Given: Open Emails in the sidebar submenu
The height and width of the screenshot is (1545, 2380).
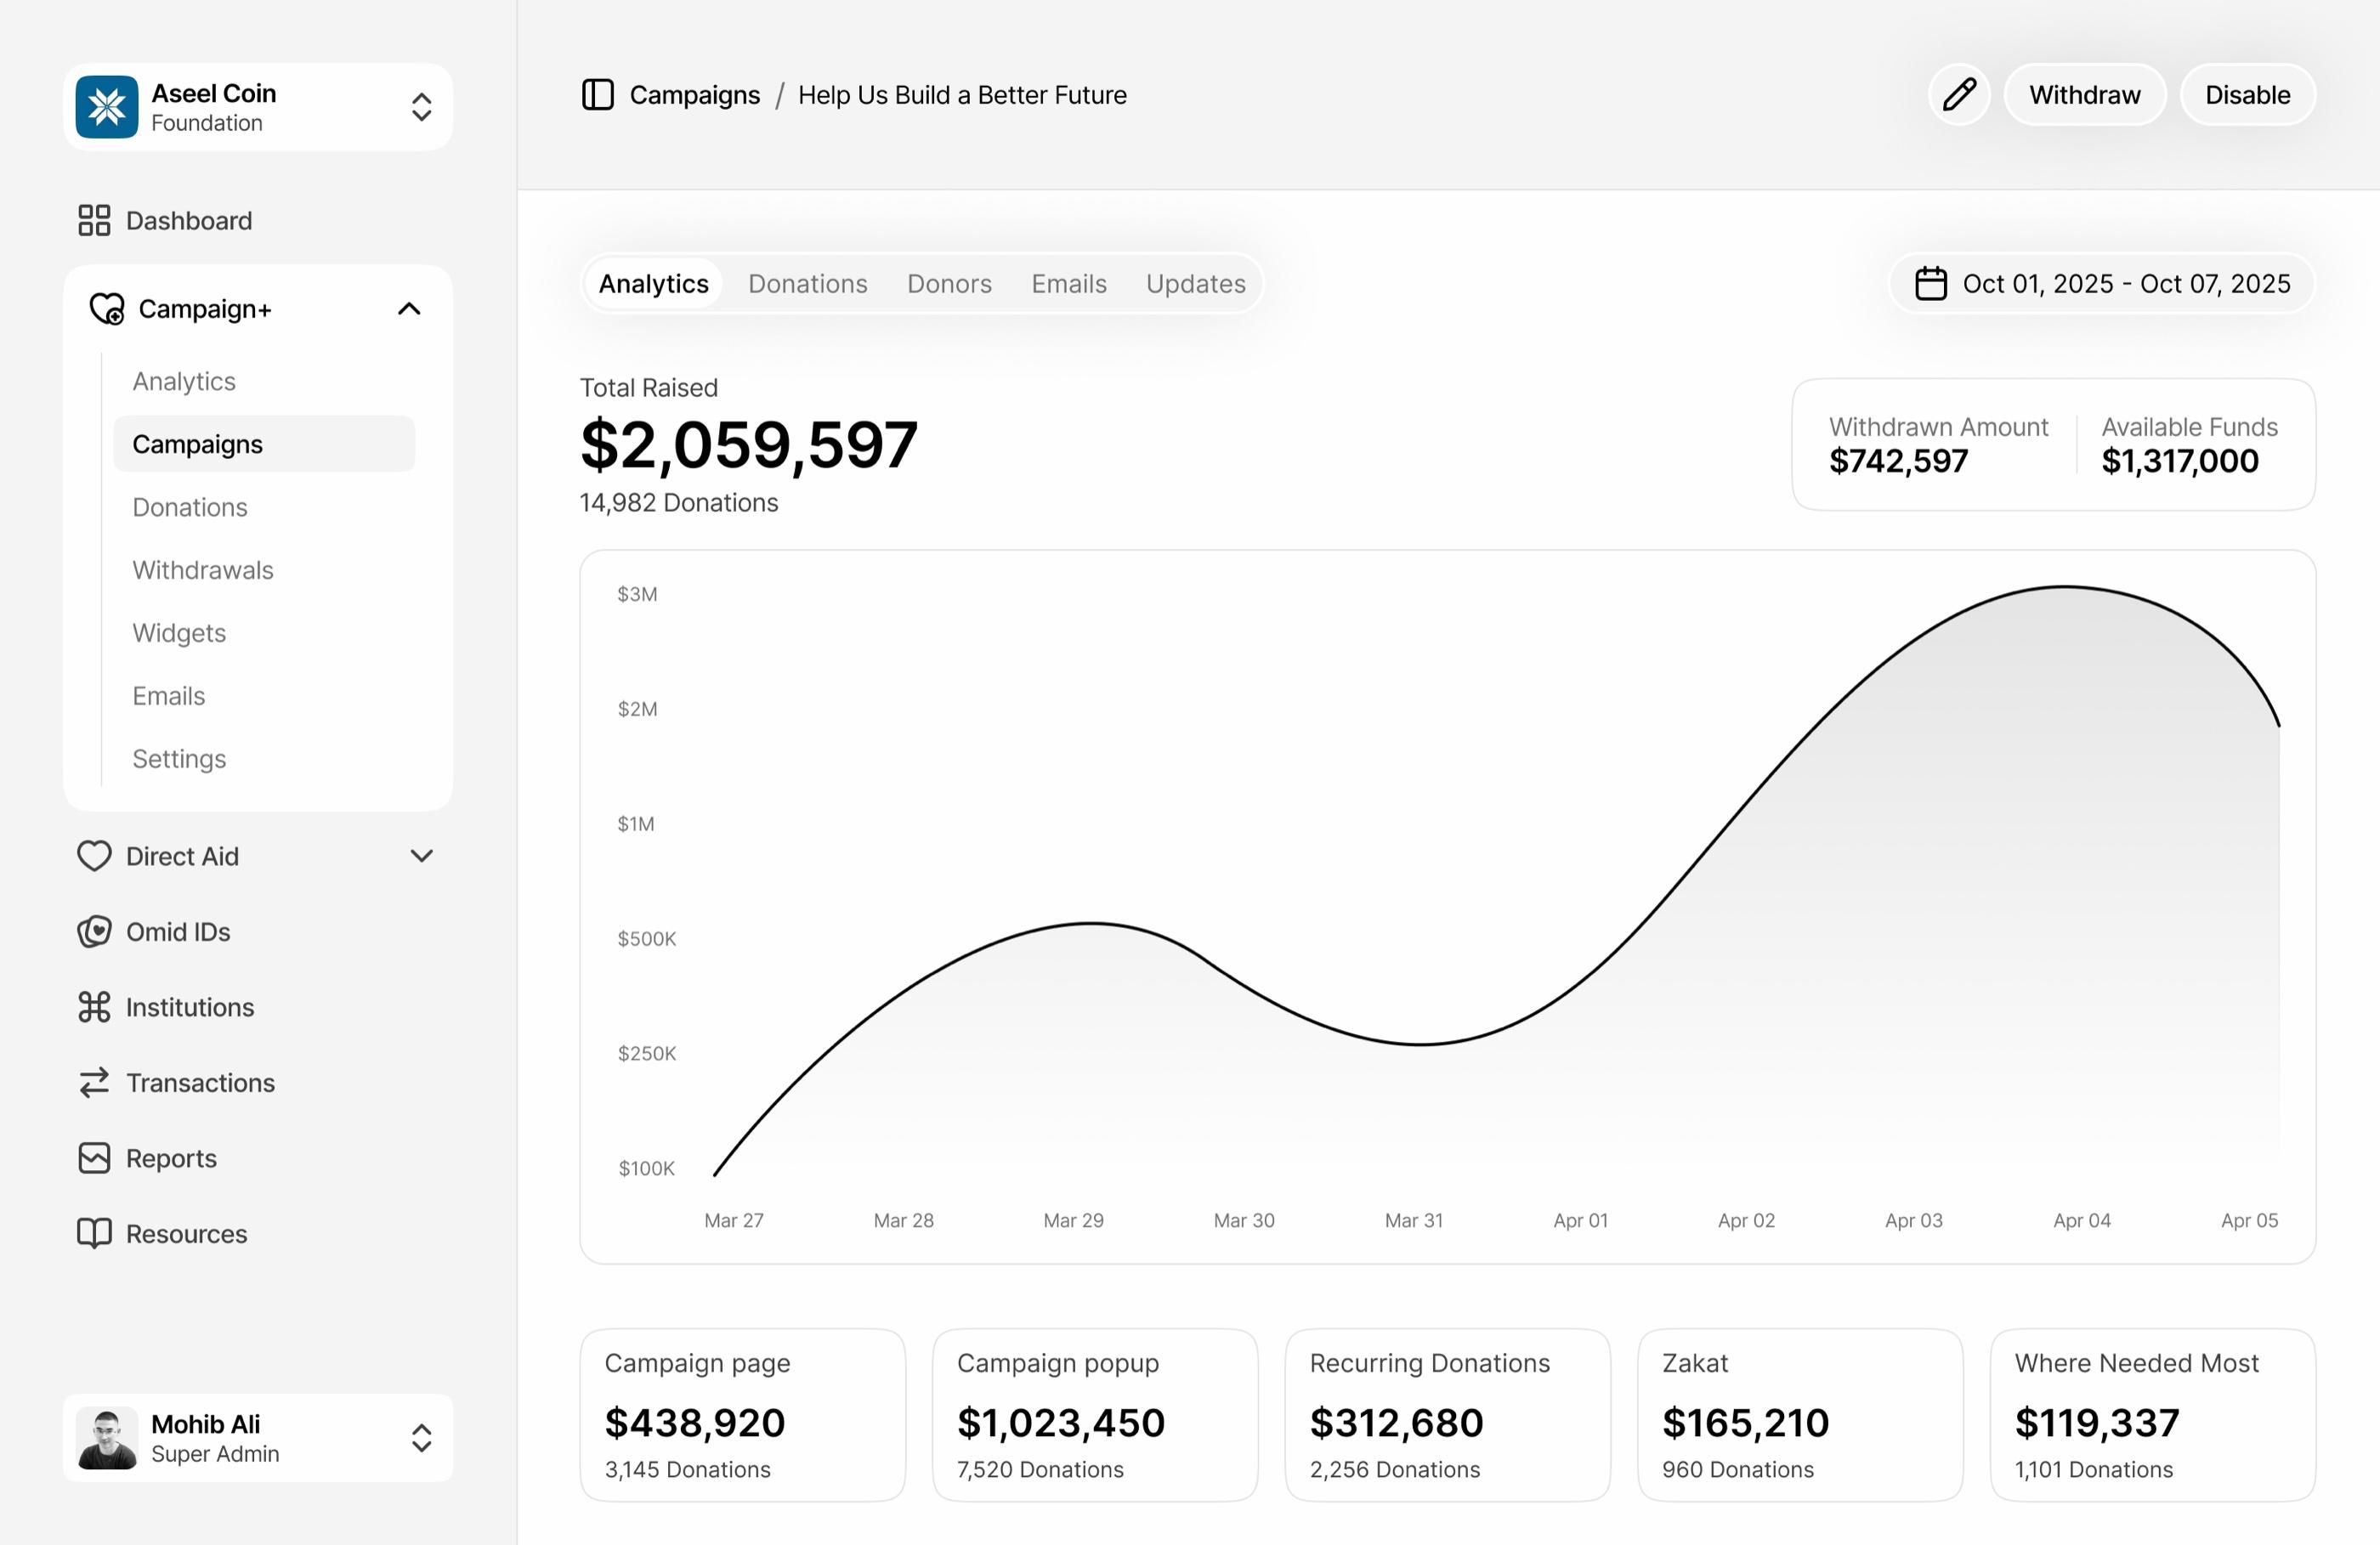Looking at the screenshot, I should click(169, 696).
